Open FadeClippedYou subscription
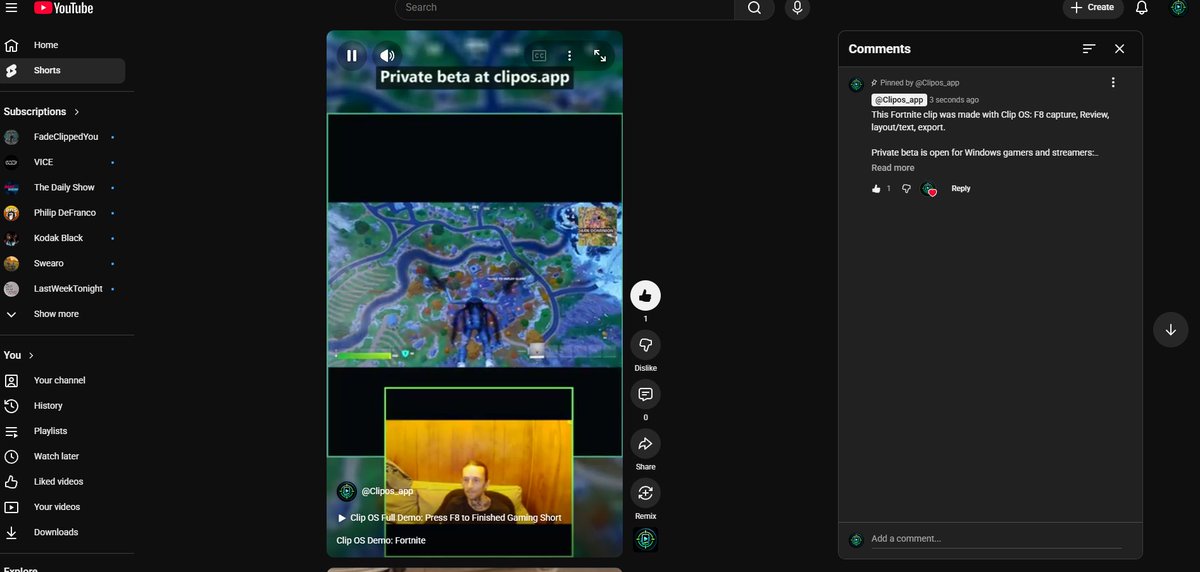The image size is (1200, 572). click(63, 137)
